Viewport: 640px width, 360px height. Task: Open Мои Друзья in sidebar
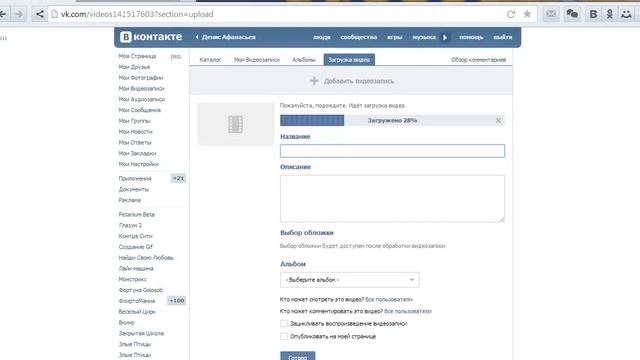[134, 67]
